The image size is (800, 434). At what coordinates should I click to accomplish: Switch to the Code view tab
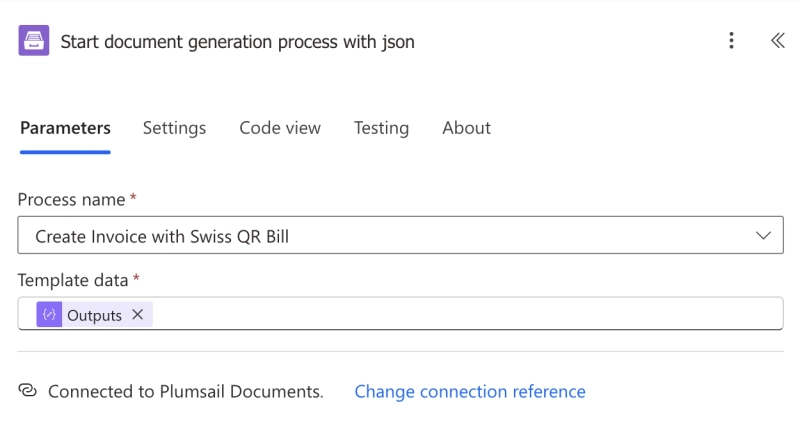280,128
